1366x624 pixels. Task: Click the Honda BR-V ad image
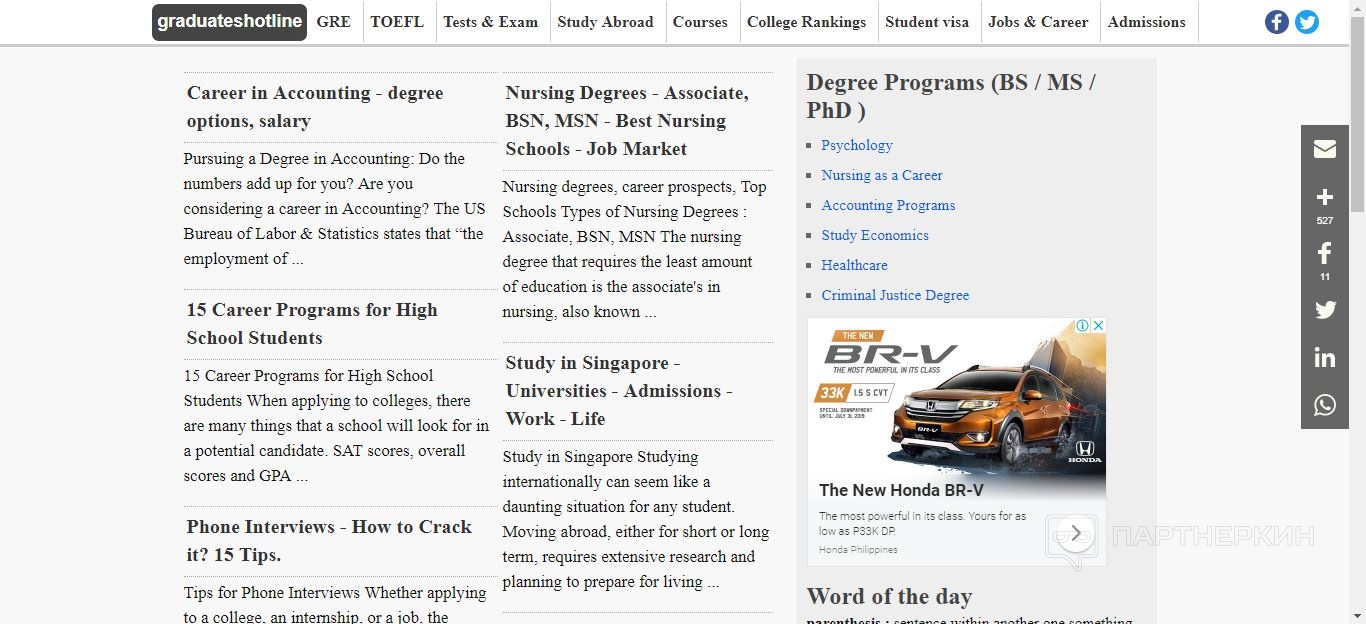(957, 395)
